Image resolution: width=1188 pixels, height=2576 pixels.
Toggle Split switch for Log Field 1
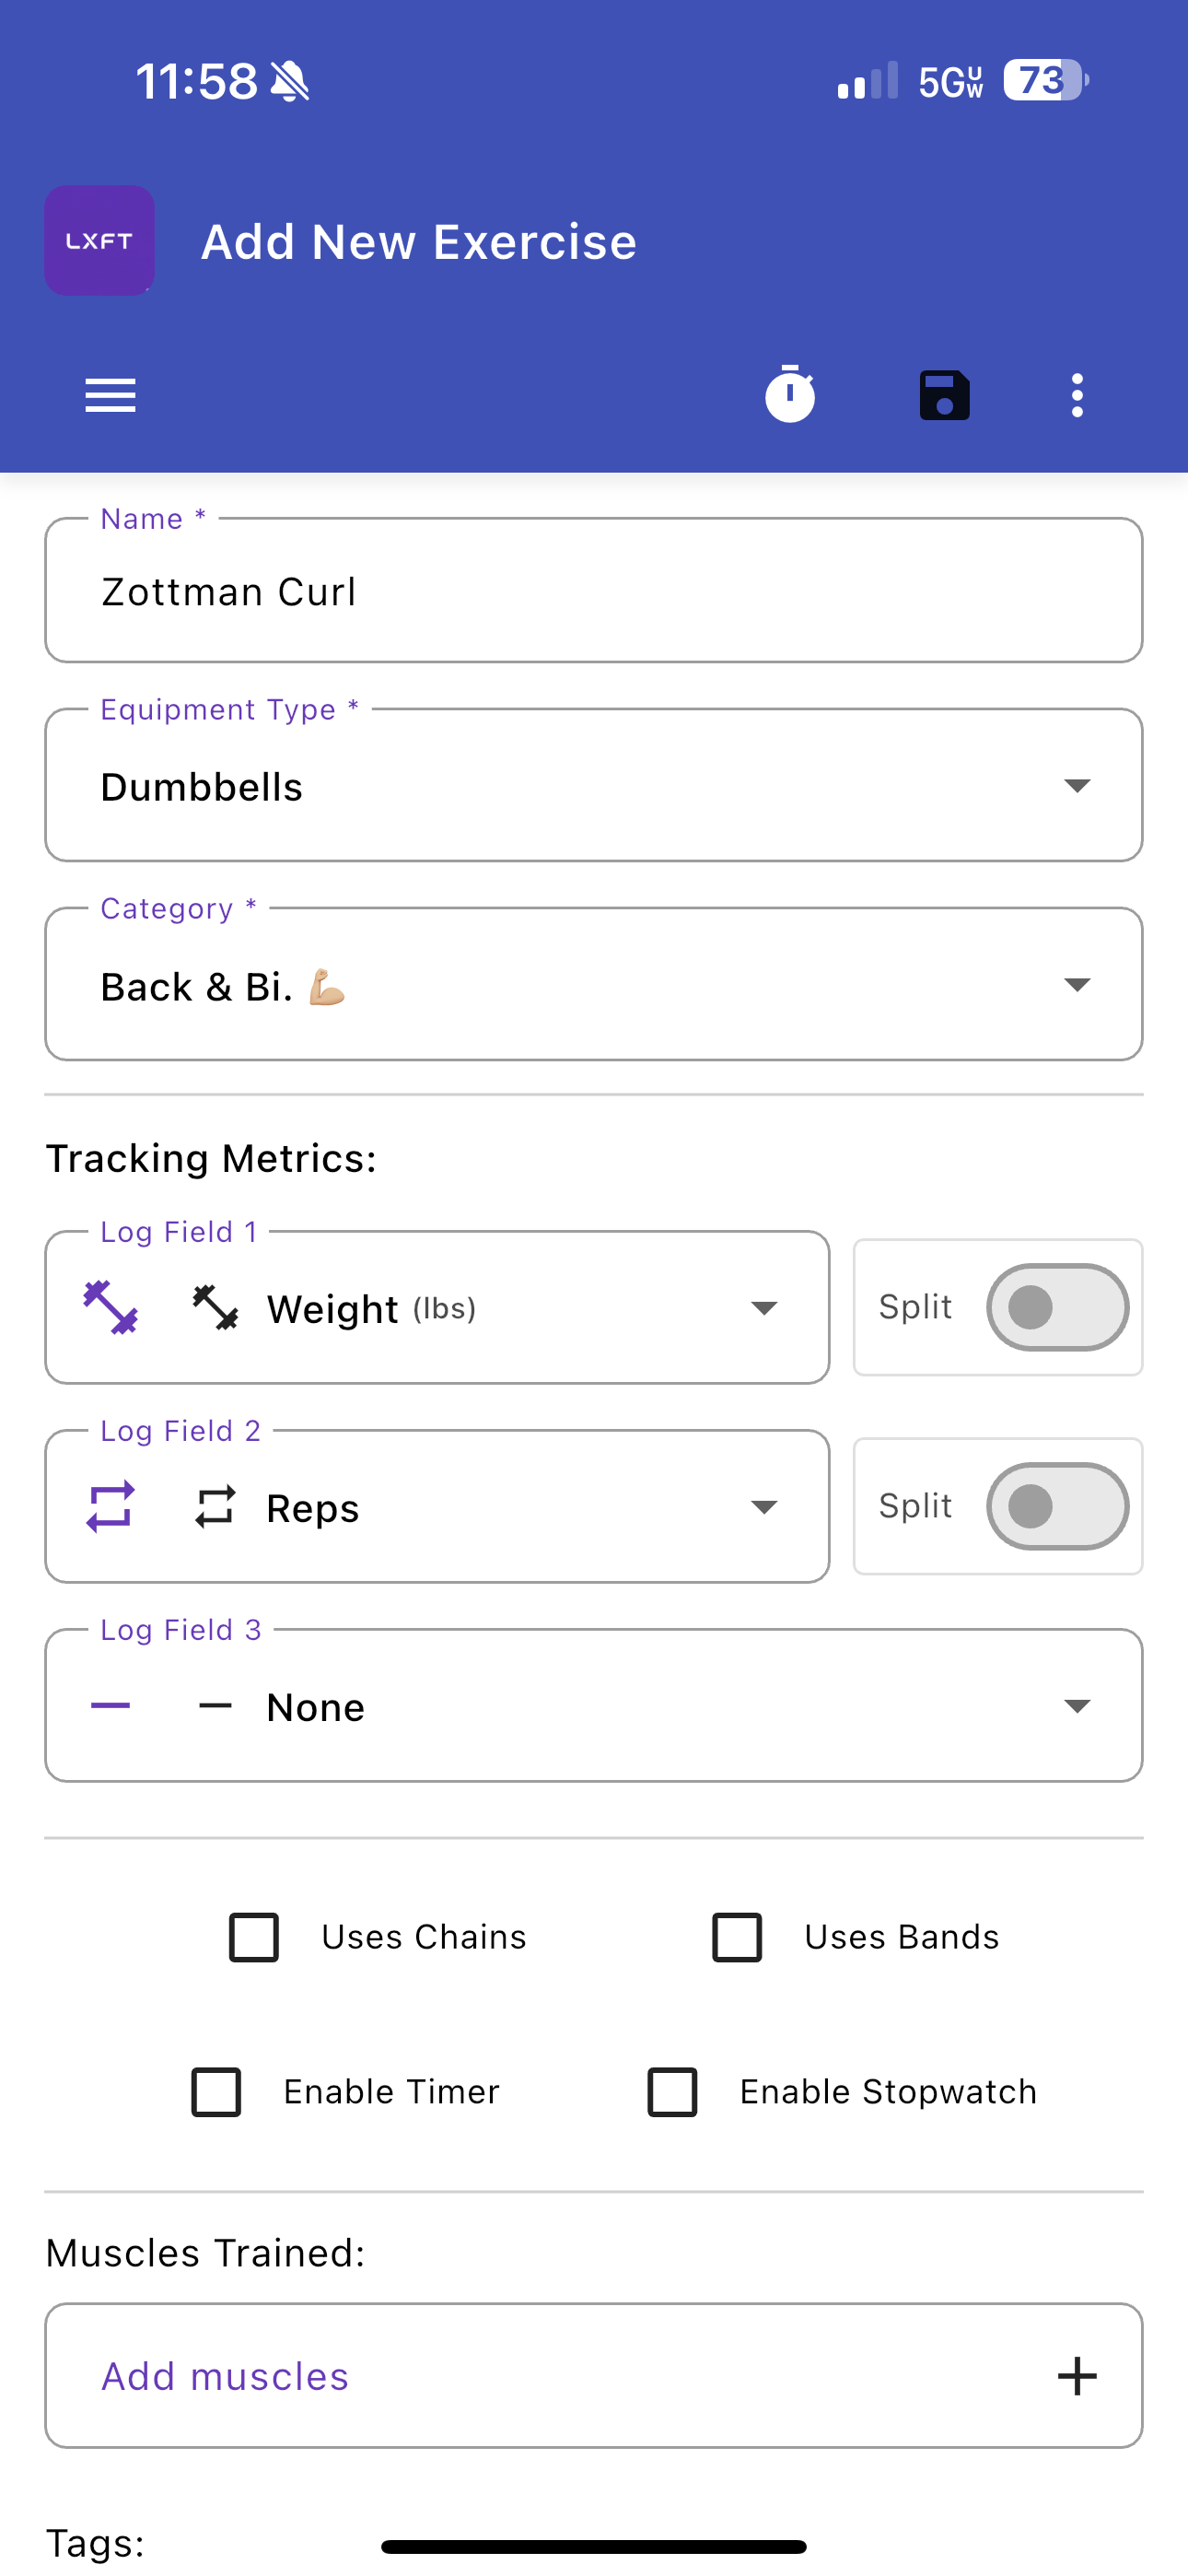click(x=1057, y=1307)
